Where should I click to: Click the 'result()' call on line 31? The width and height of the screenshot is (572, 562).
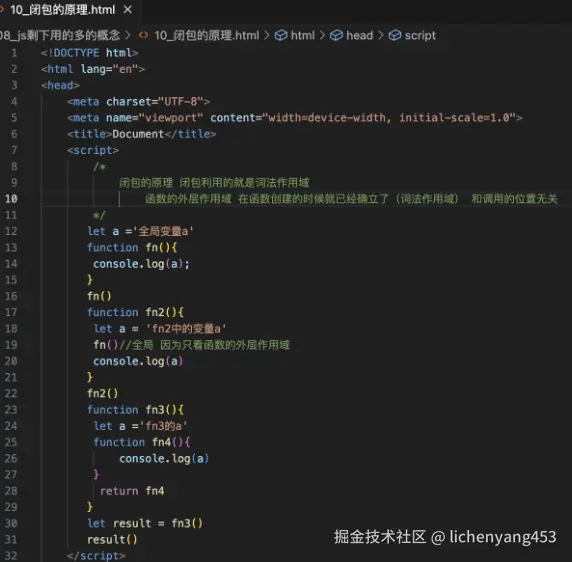tap(112, 539)
